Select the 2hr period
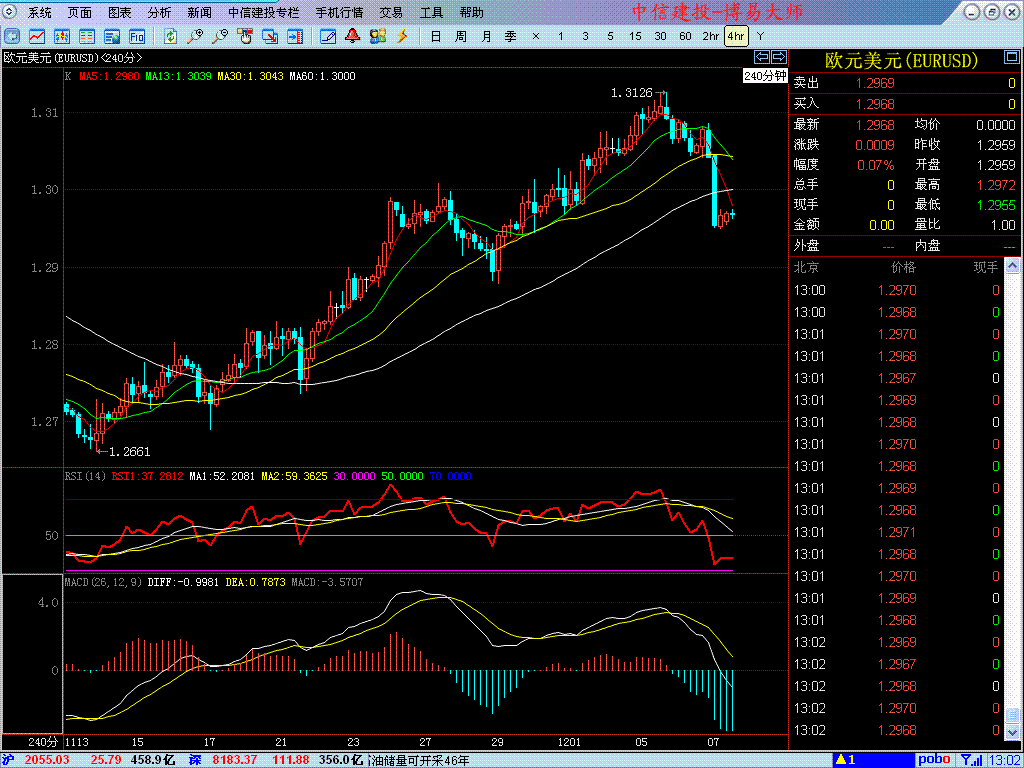Viewport: 1024px width, 768px height. click(x=711, y=36)
